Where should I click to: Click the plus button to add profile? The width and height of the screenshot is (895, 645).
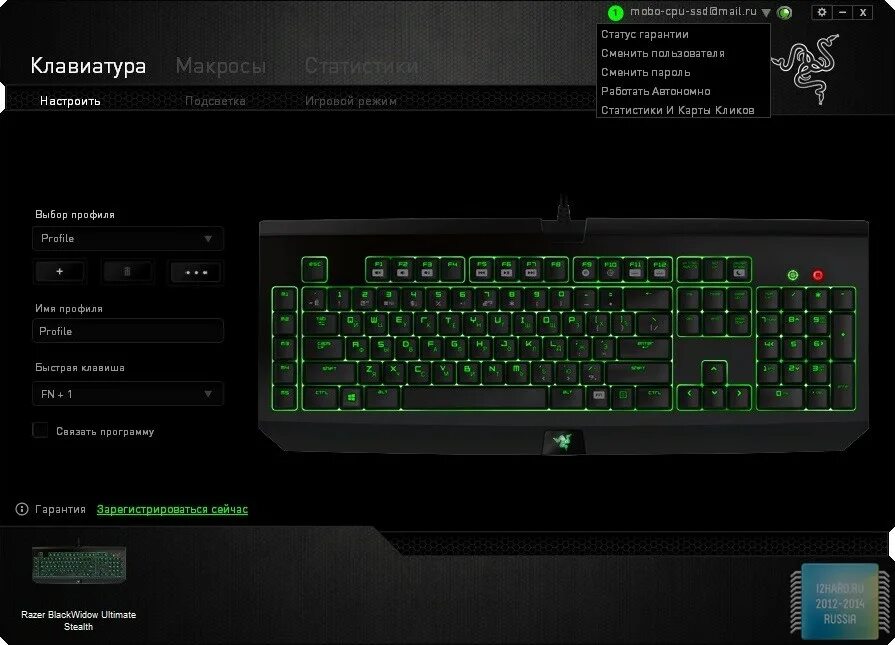60,272
